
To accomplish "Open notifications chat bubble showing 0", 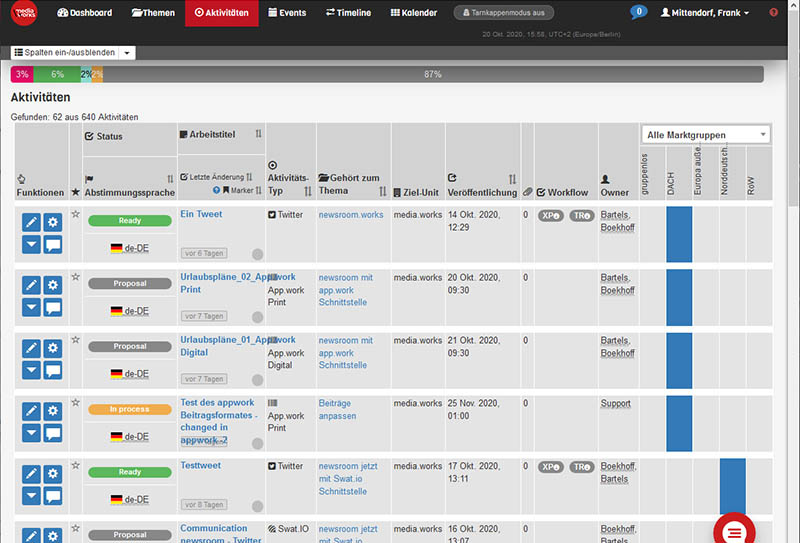I will (x=638, y=12).
